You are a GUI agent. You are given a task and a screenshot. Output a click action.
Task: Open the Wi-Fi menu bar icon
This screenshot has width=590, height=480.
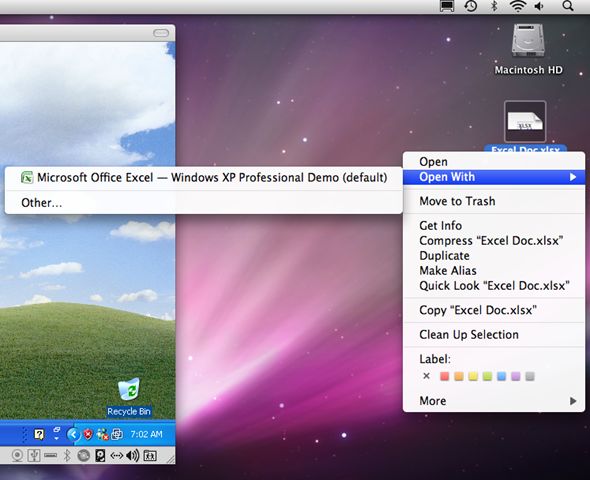518,6
